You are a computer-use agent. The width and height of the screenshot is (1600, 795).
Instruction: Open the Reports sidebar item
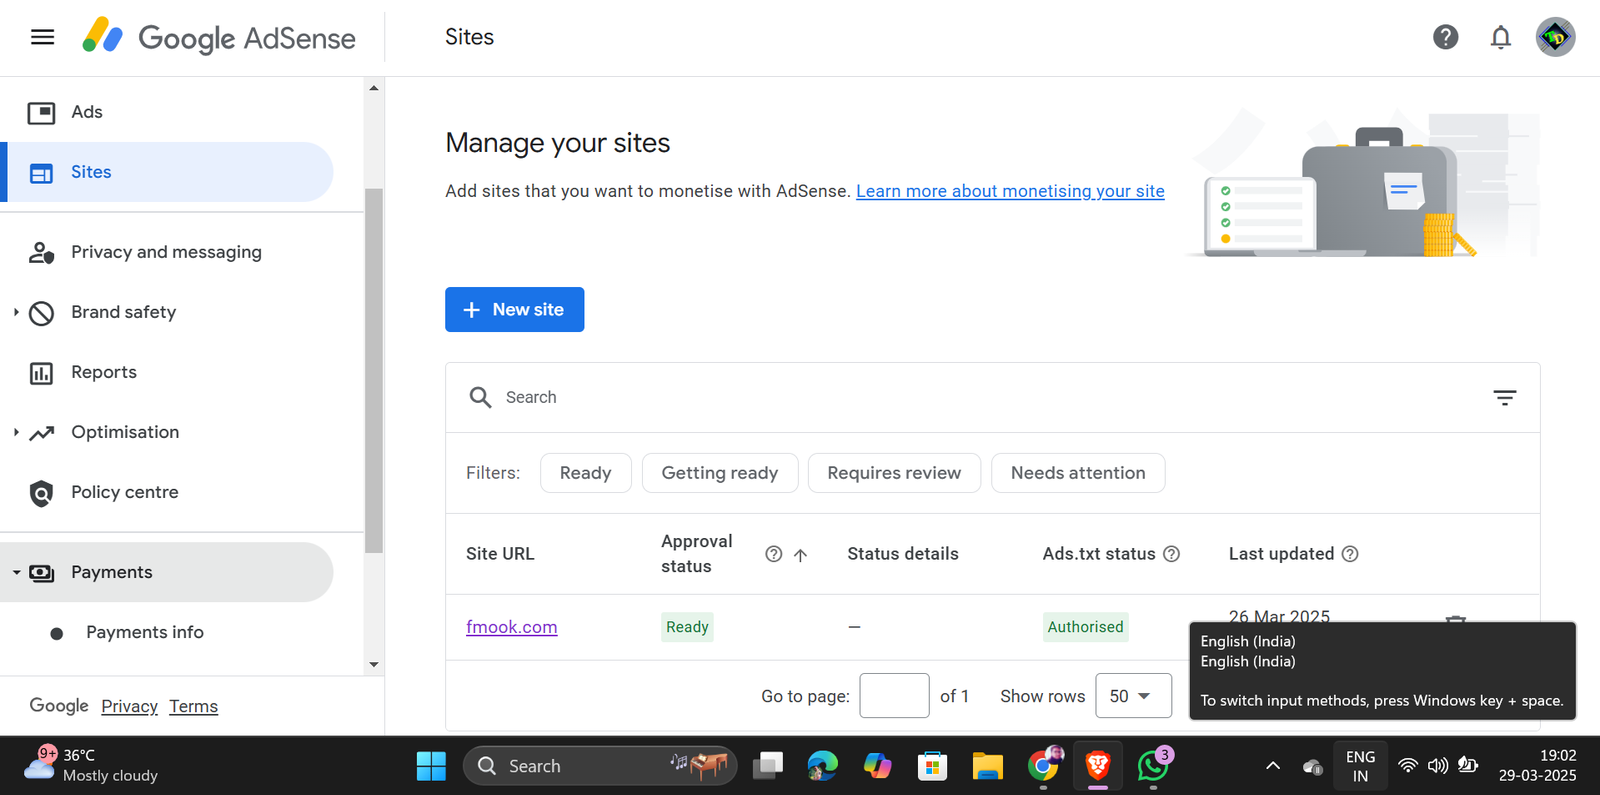[x=104, y=372]
